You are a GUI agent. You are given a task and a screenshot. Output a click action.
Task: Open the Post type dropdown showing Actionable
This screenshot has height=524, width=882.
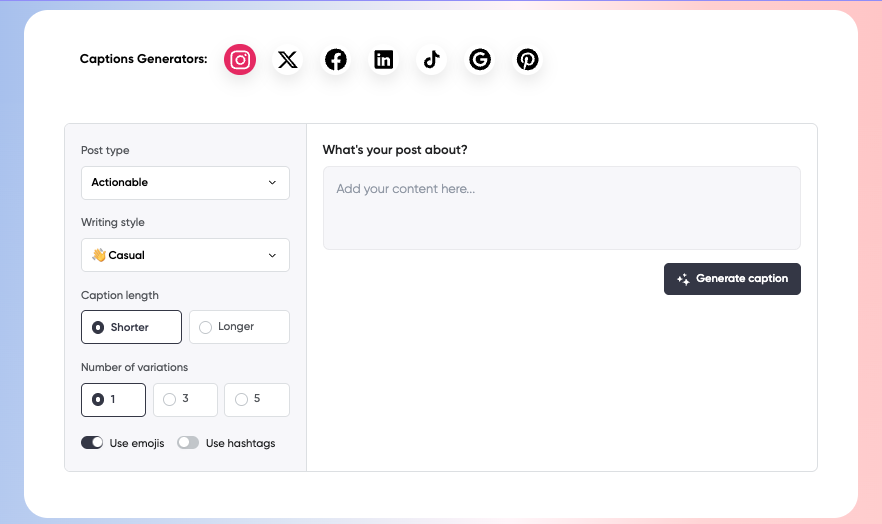click(x=185, y=183)
